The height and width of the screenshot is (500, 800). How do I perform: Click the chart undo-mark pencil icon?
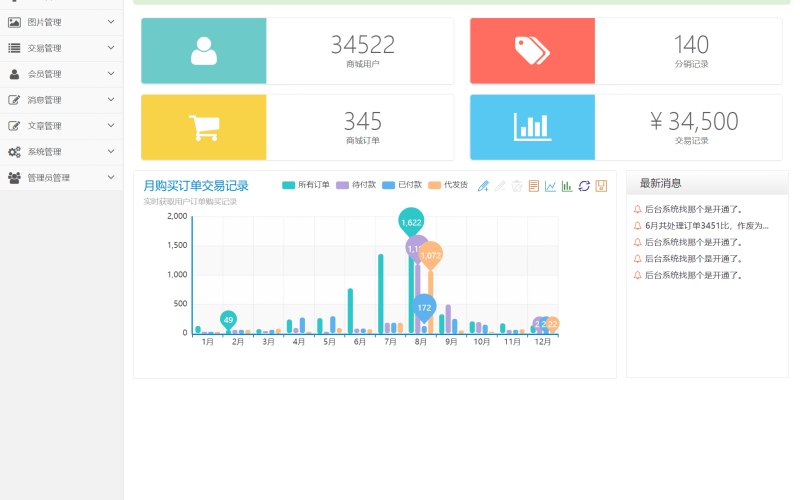pos(500,186)
